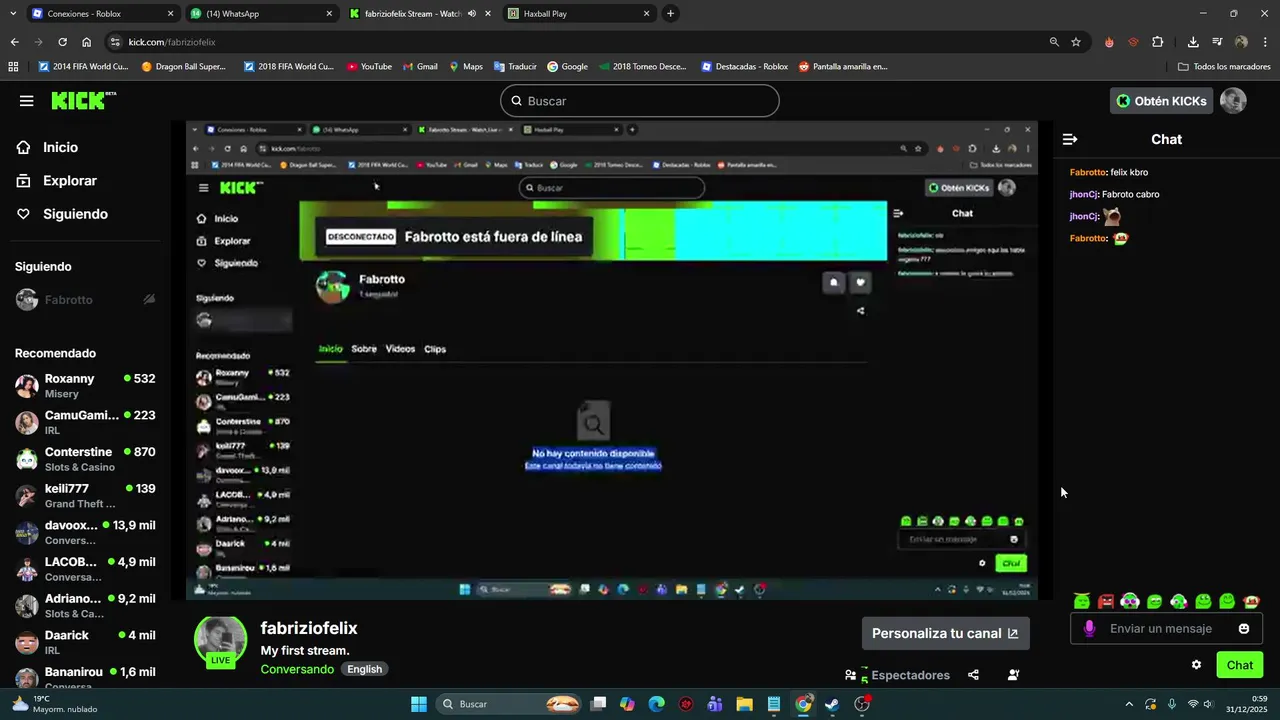Switch to Conexiones - Roblox tab
Screen dimensions: 1280x720
click(x=103, y=14)
